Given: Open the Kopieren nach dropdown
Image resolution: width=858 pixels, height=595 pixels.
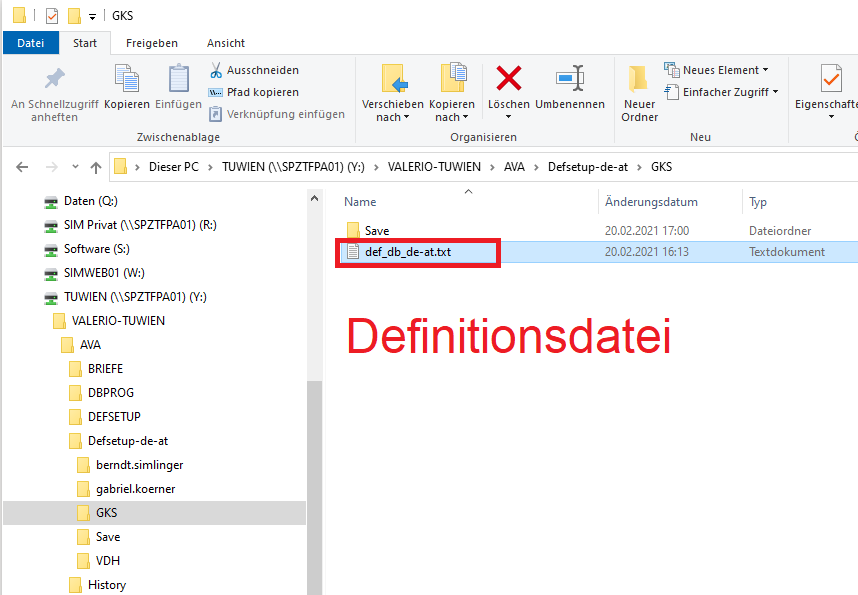Looking at the screenshot, I should click(452, 117).
